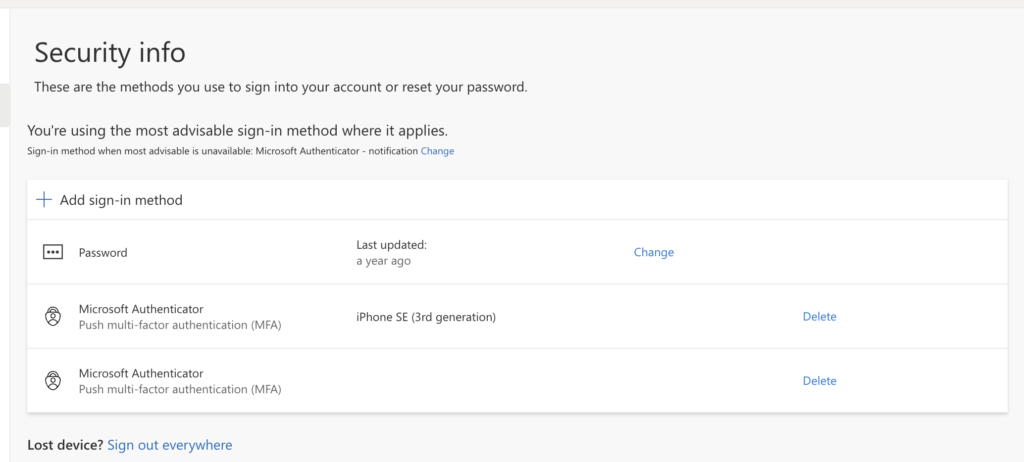Screen dimensions: 1024x462
Task: Click the Lost device? label
Action: coord(65,446)
